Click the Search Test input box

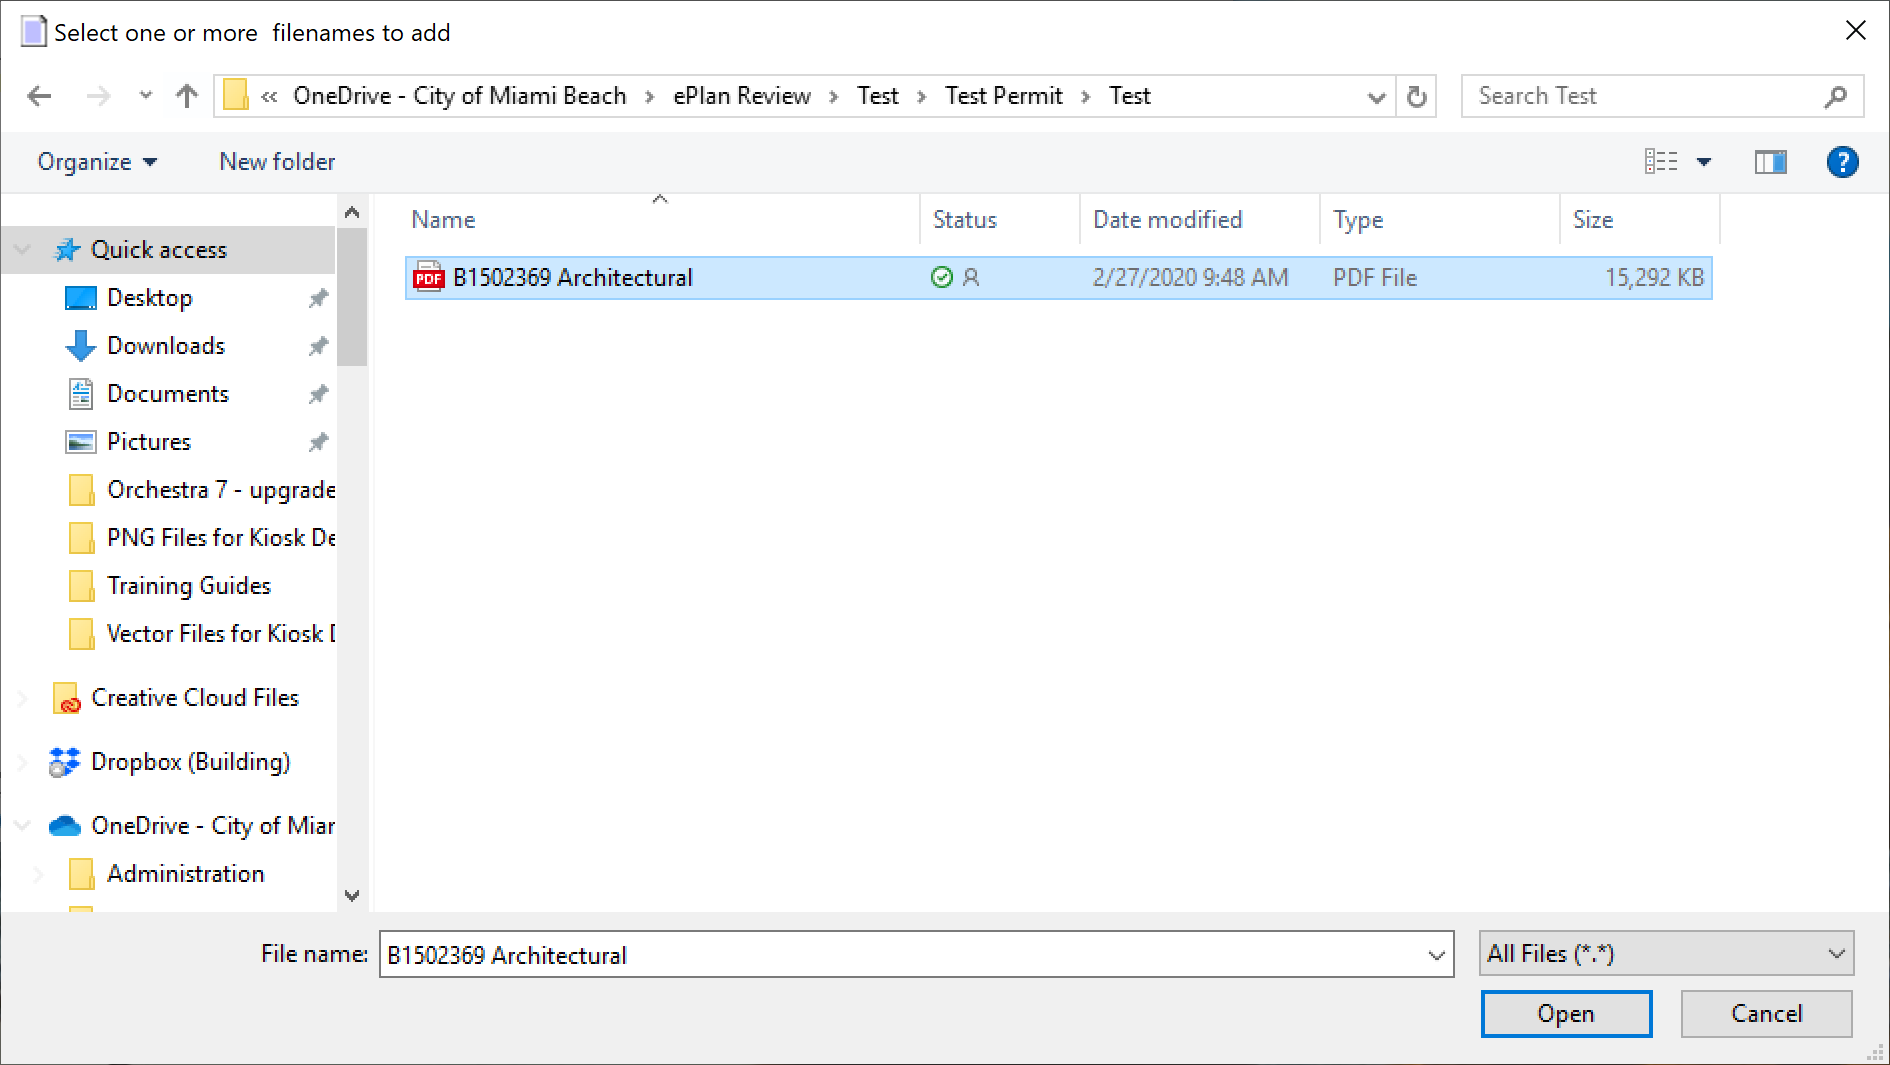click(1645, 96)
